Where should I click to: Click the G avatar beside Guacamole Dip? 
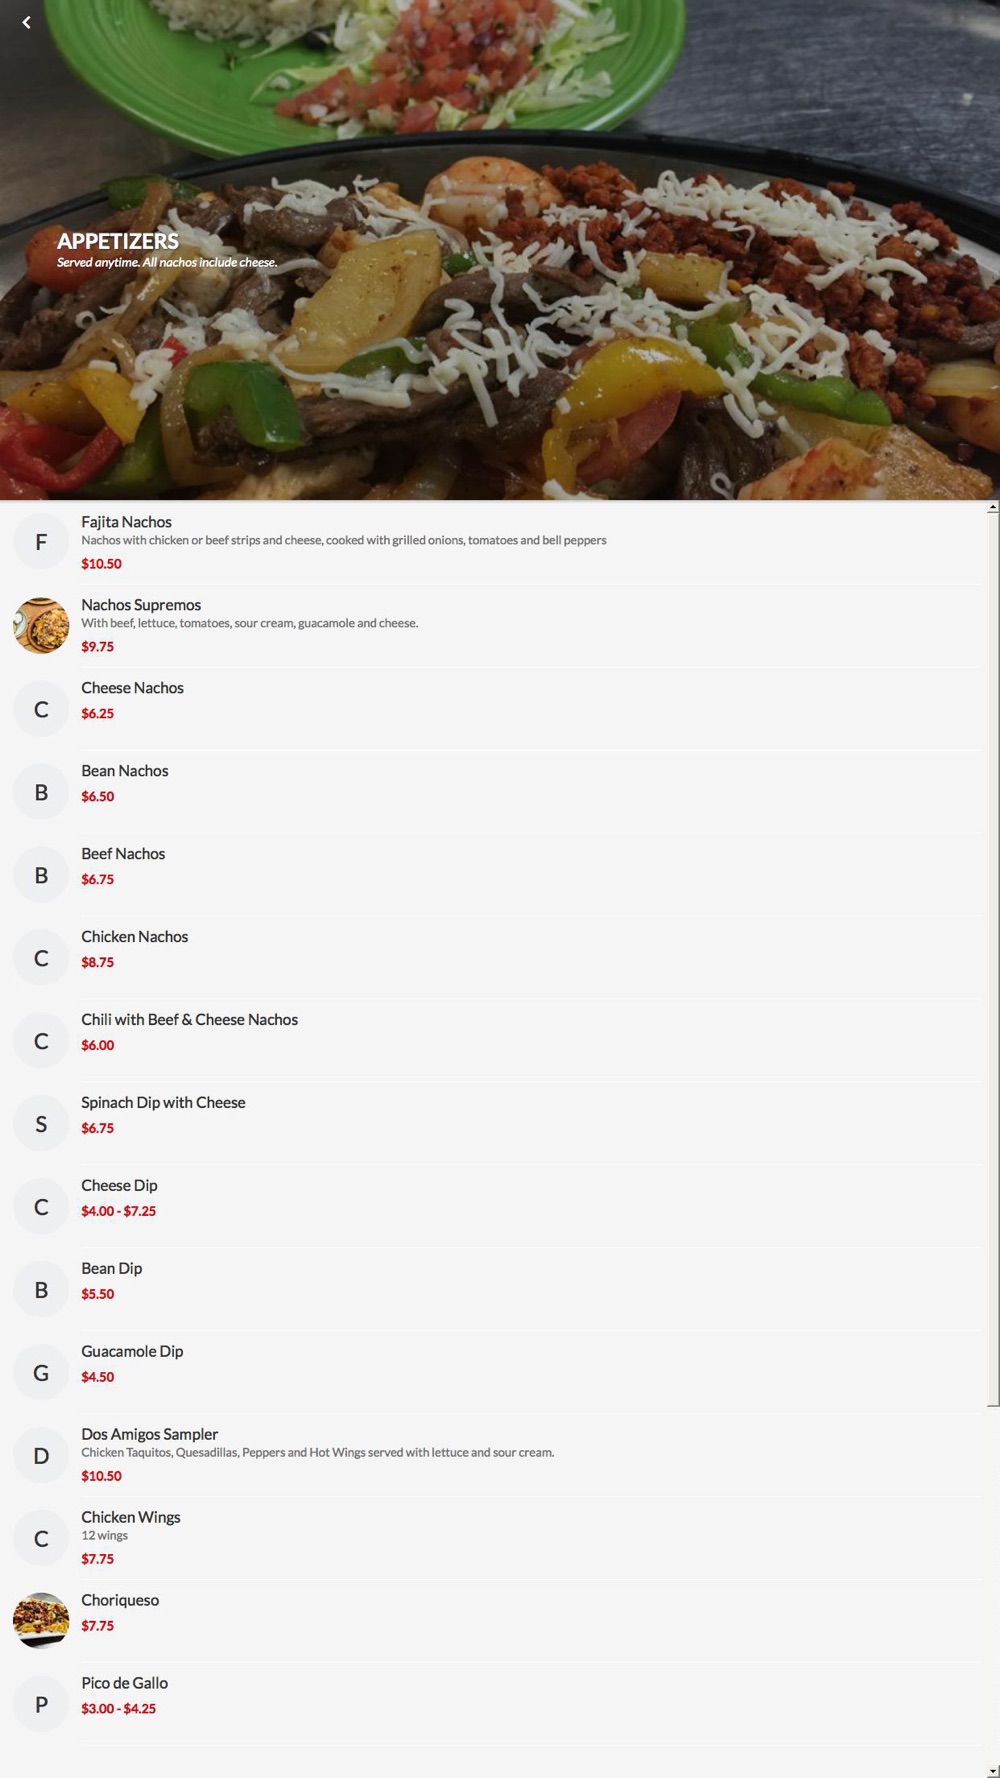point(41,1372)
